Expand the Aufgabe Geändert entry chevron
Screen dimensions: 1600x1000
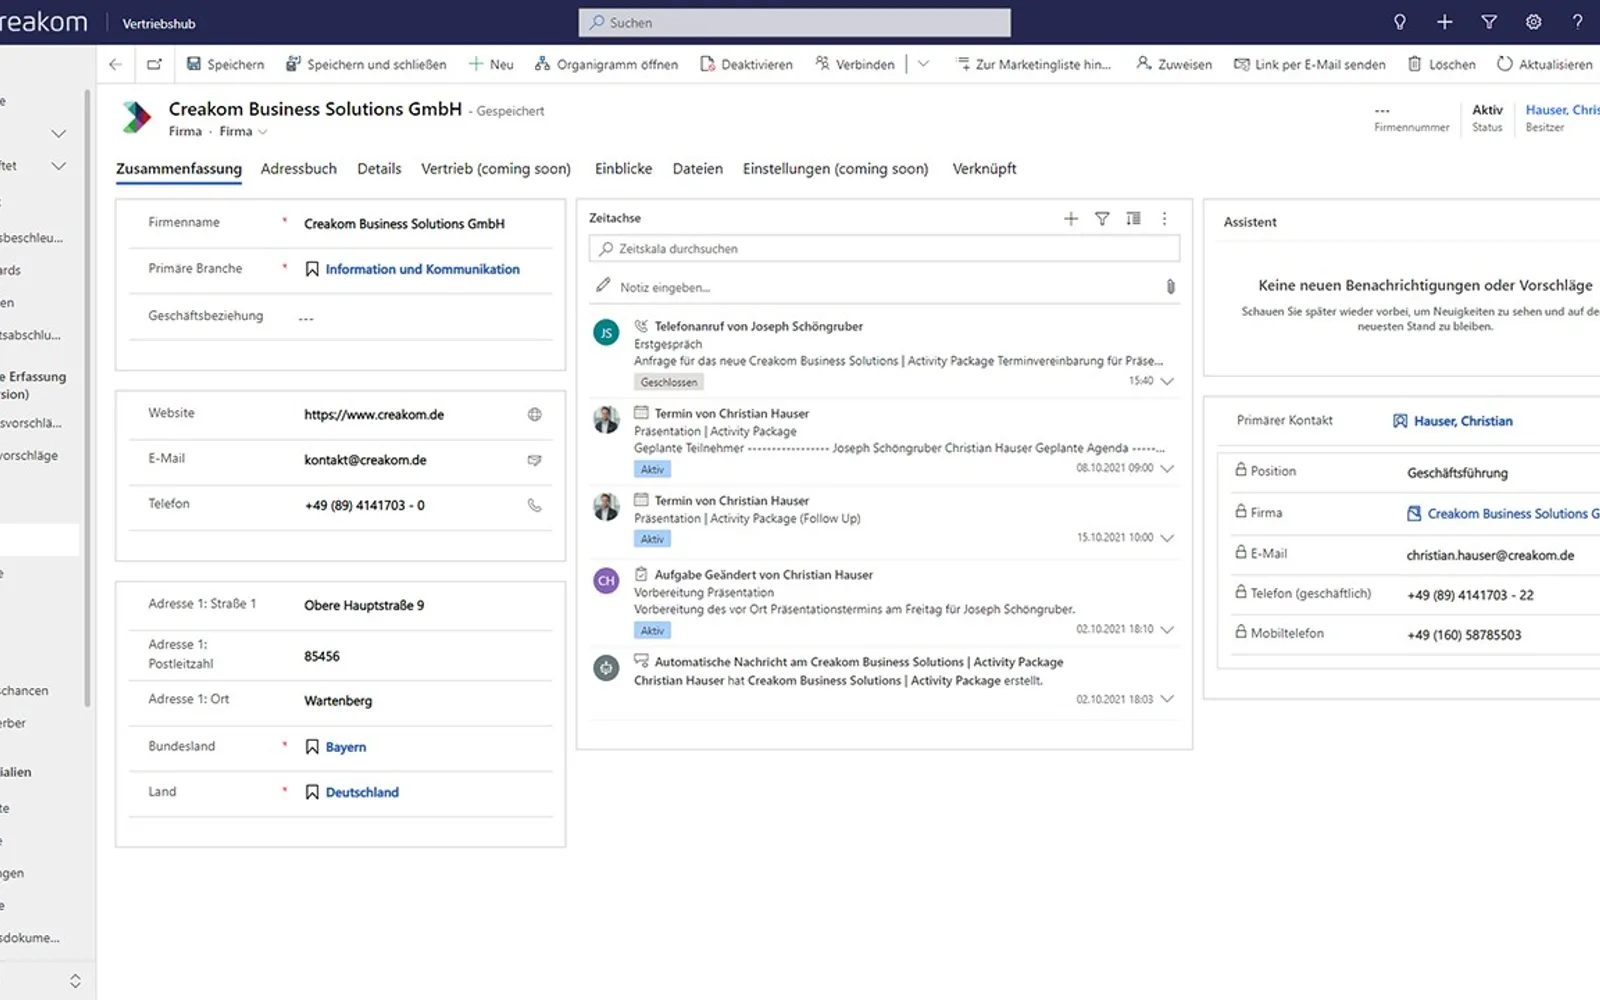(x=1167, y=630)
